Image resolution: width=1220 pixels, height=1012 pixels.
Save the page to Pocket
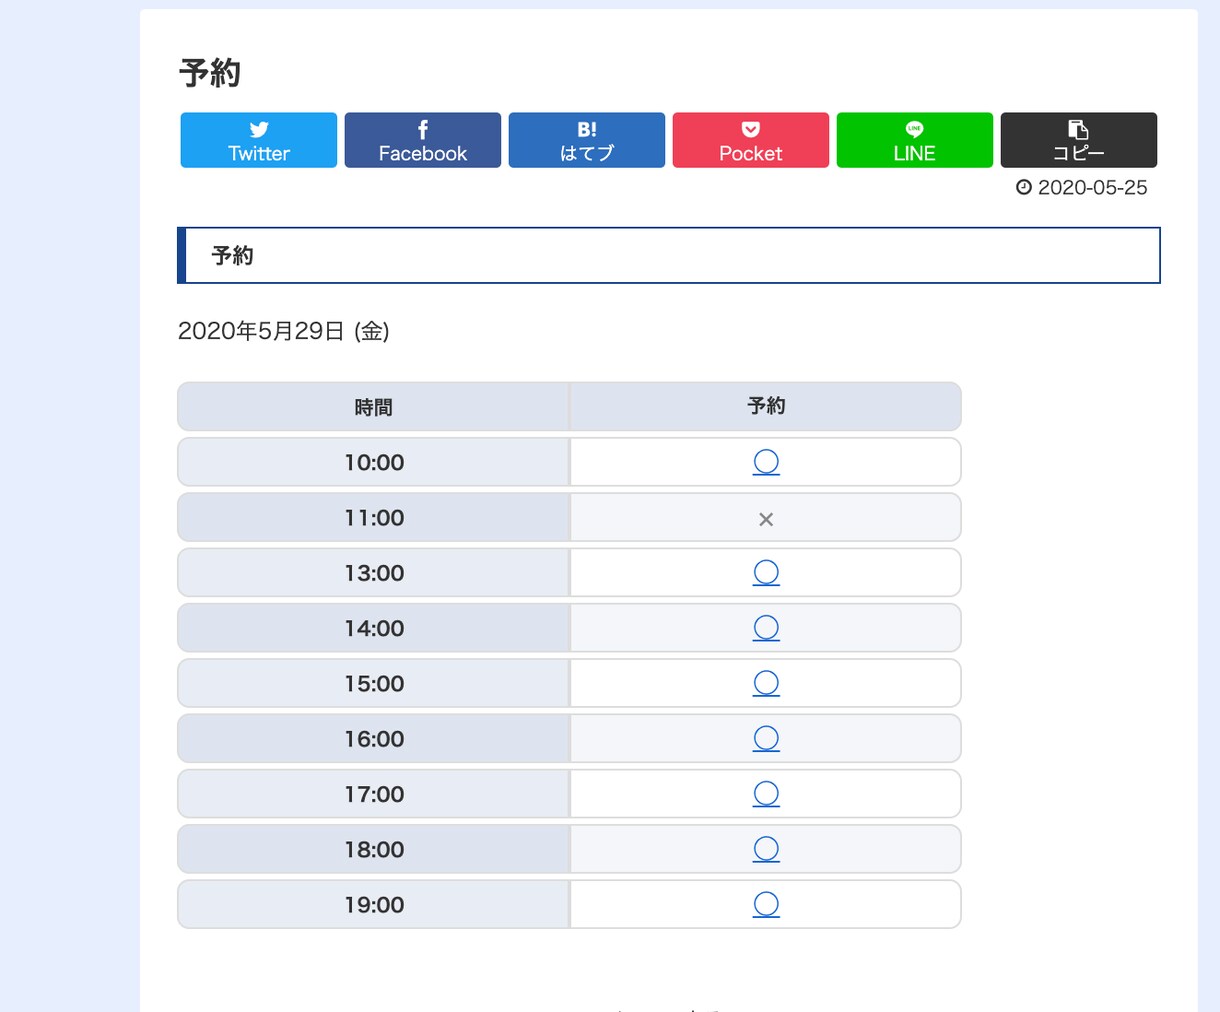tap(751, 140)
